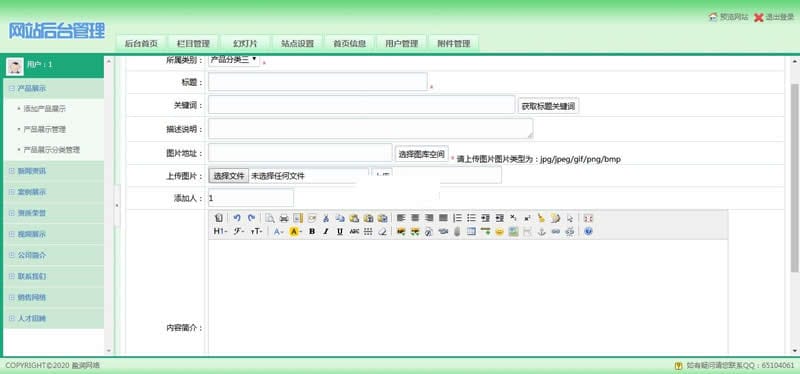800x374 pixels.
Task: Switch to the 栏目管理 tab
Action: (x=193, y=43)
